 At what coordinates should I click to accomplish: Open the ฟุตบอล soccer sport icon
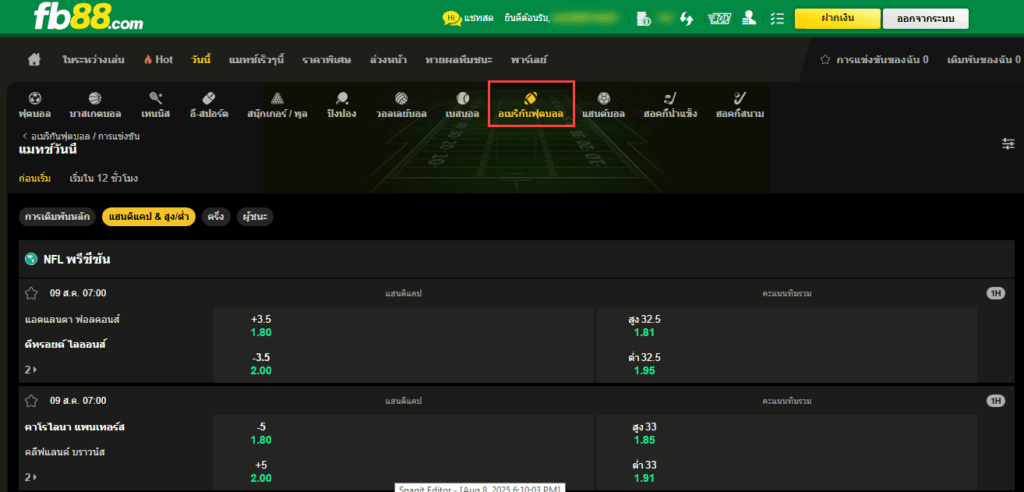[35, 99]
